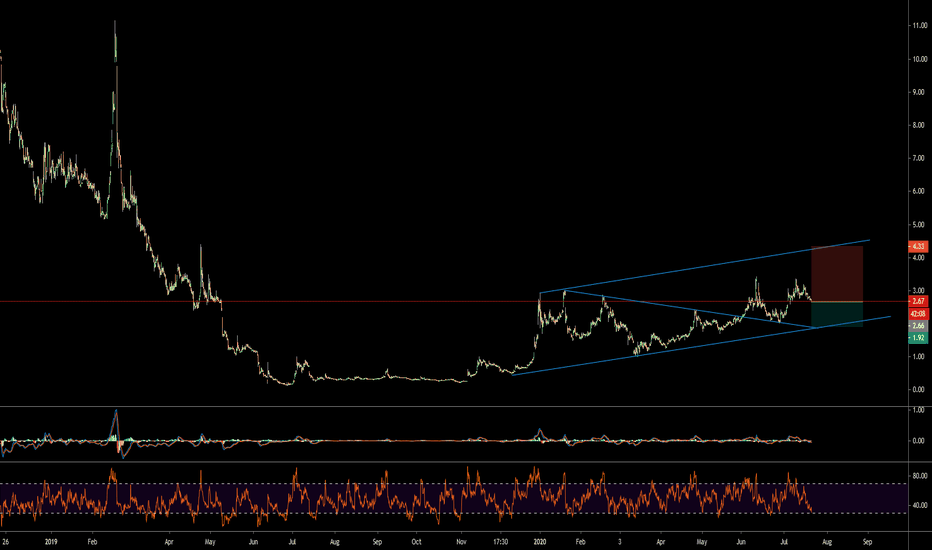Select the lower blue ascending trendline
932x550 pixels.
click(701, 345)
